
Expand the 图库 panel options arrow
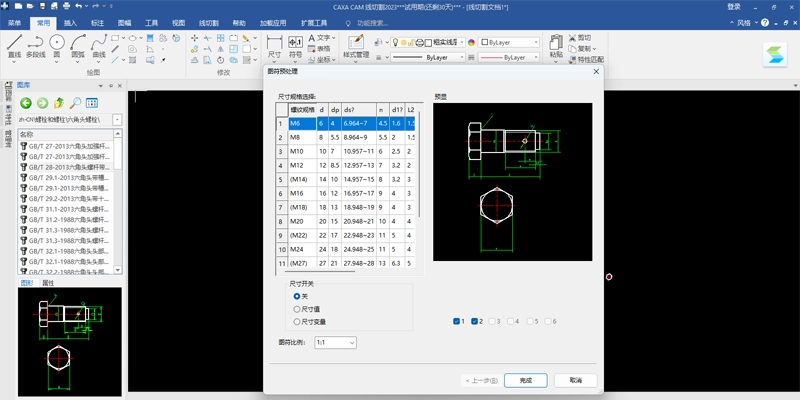(x=101, y=86)
